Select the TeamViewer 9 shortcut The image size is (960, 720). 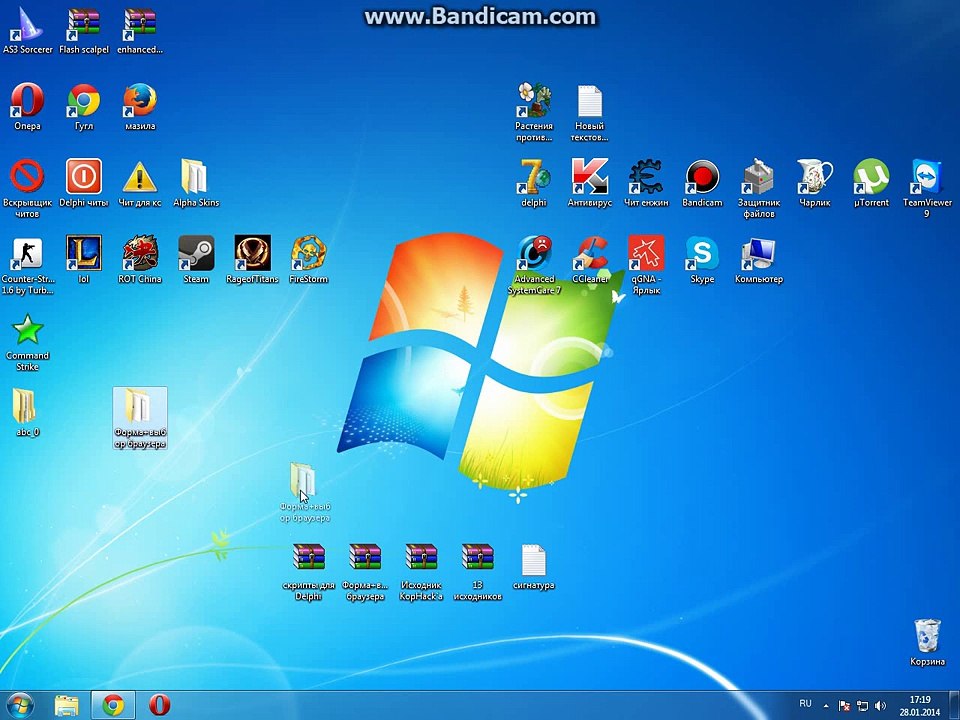pos(928,188)
